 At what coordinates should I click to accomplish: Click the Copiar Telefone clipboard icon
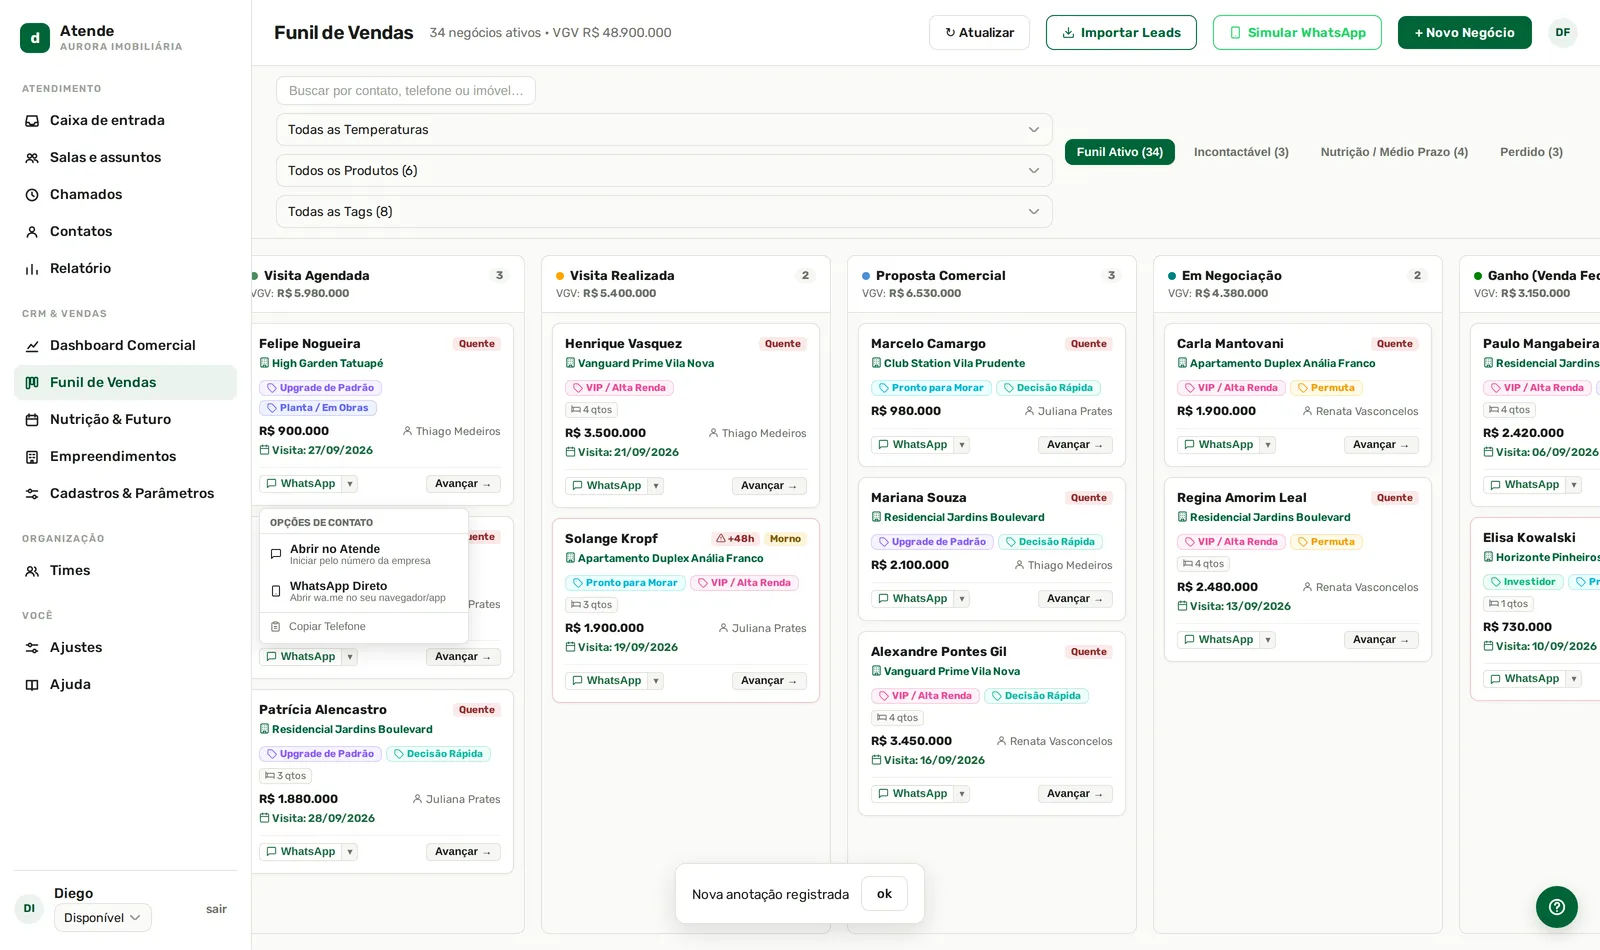[x=276, y=627]
